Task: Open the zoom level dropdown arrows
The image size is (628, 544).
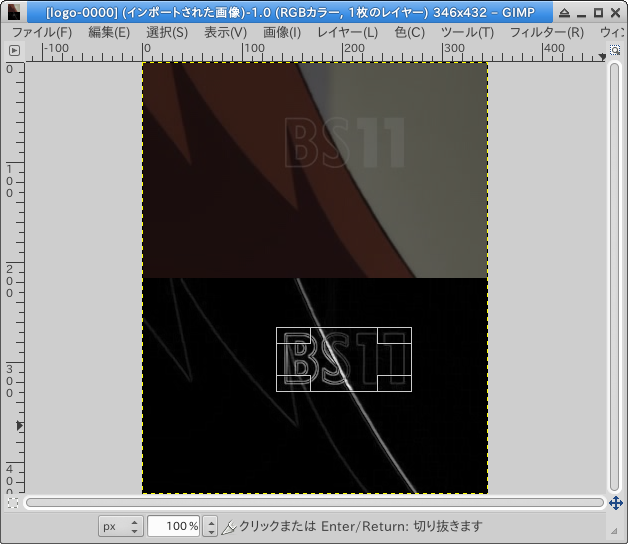Action: [211, 526]
